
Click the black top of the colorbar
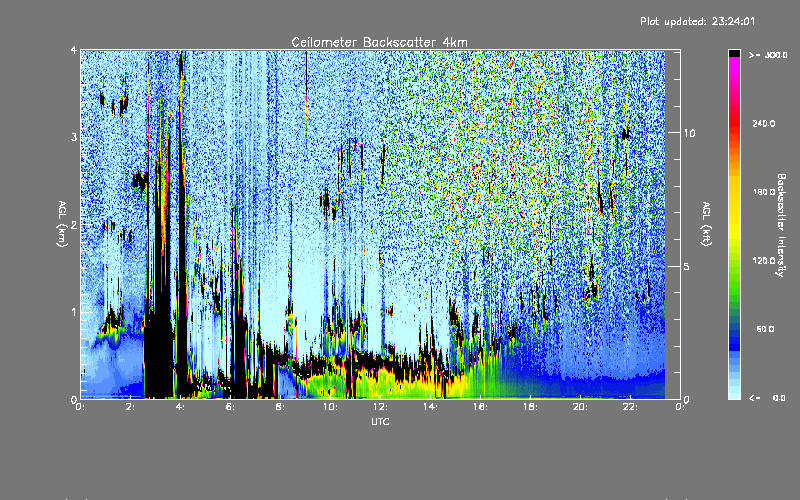click(734, 53)
